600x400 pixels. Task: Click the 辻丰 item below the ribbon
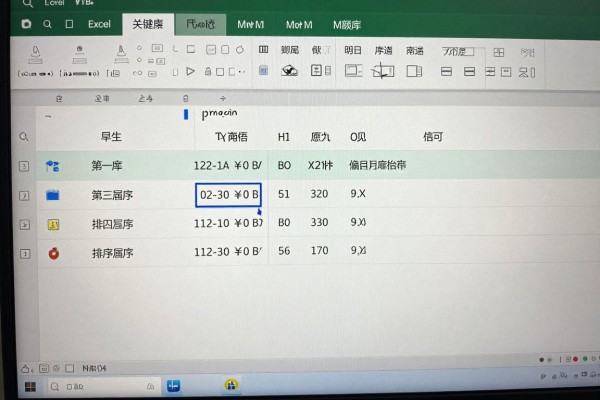[x=102, y=99]
